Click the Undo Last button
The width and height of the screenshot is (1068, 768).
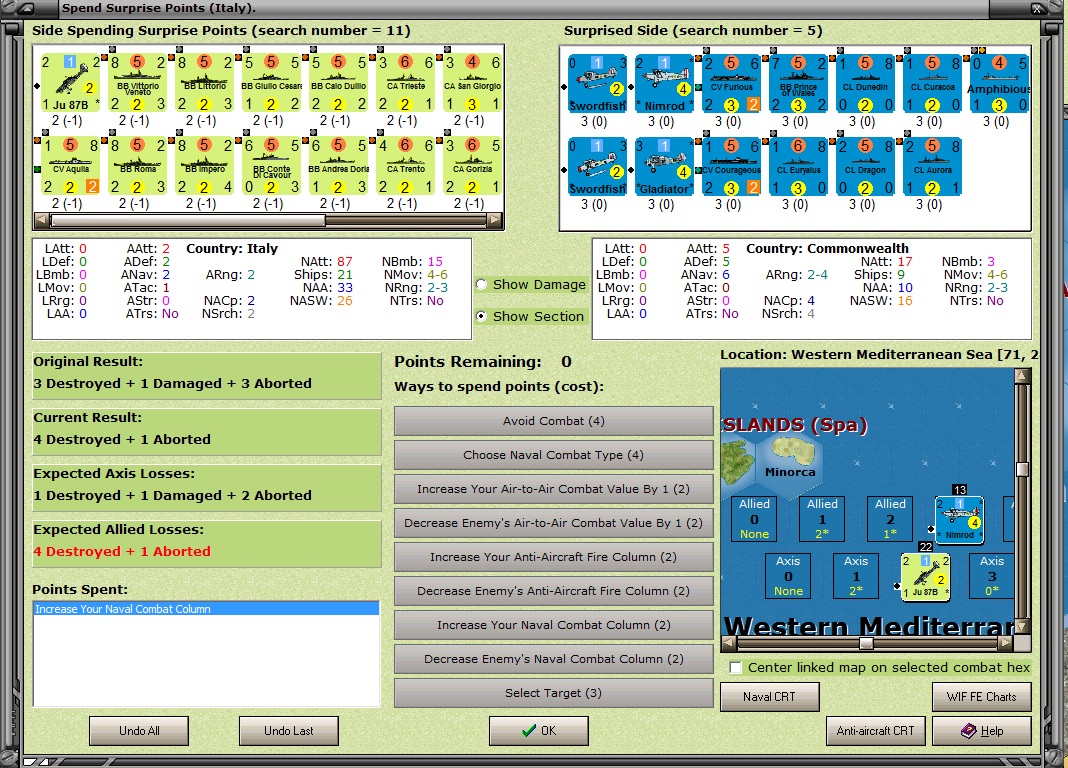[x=289, y=731]
